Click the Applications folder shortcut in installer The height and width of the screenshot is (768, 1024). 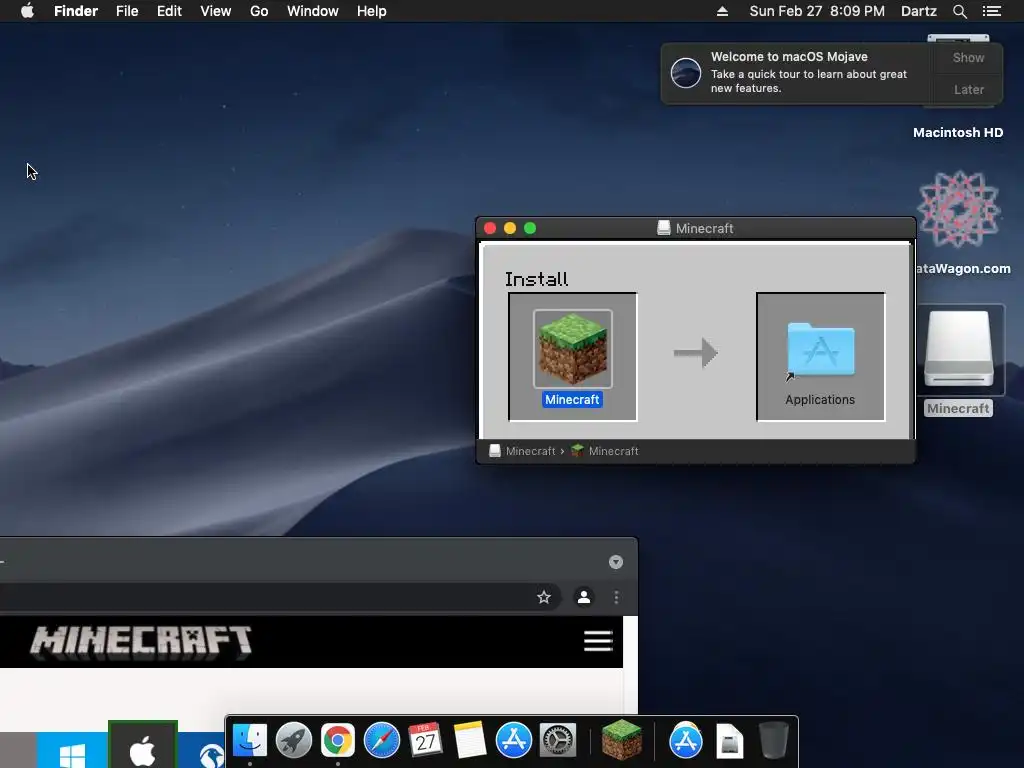point(820,350)
